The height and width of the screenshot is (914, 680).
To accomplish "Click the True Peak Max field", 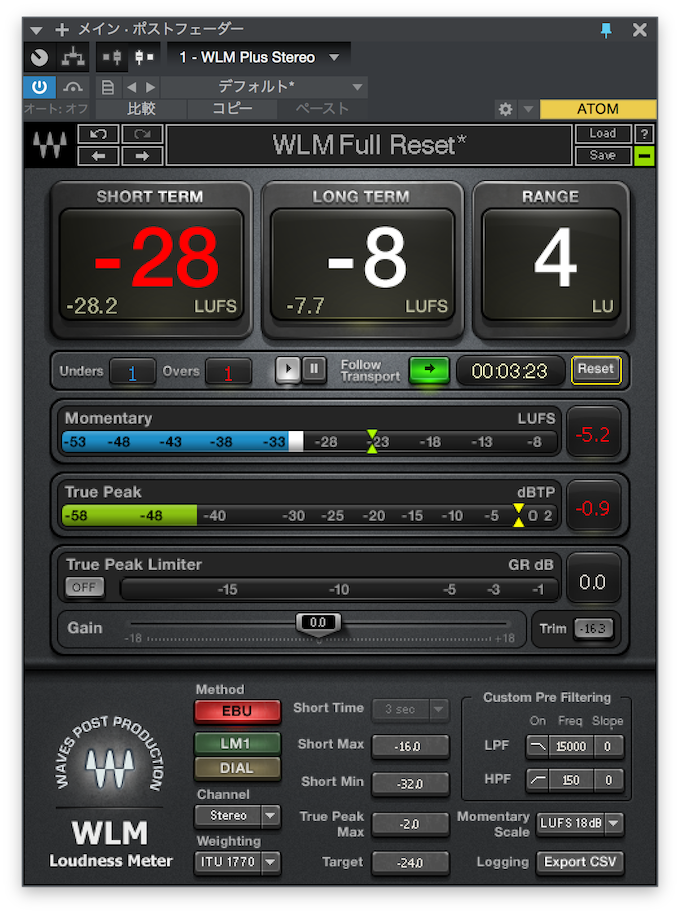I will tap(410, 824).
